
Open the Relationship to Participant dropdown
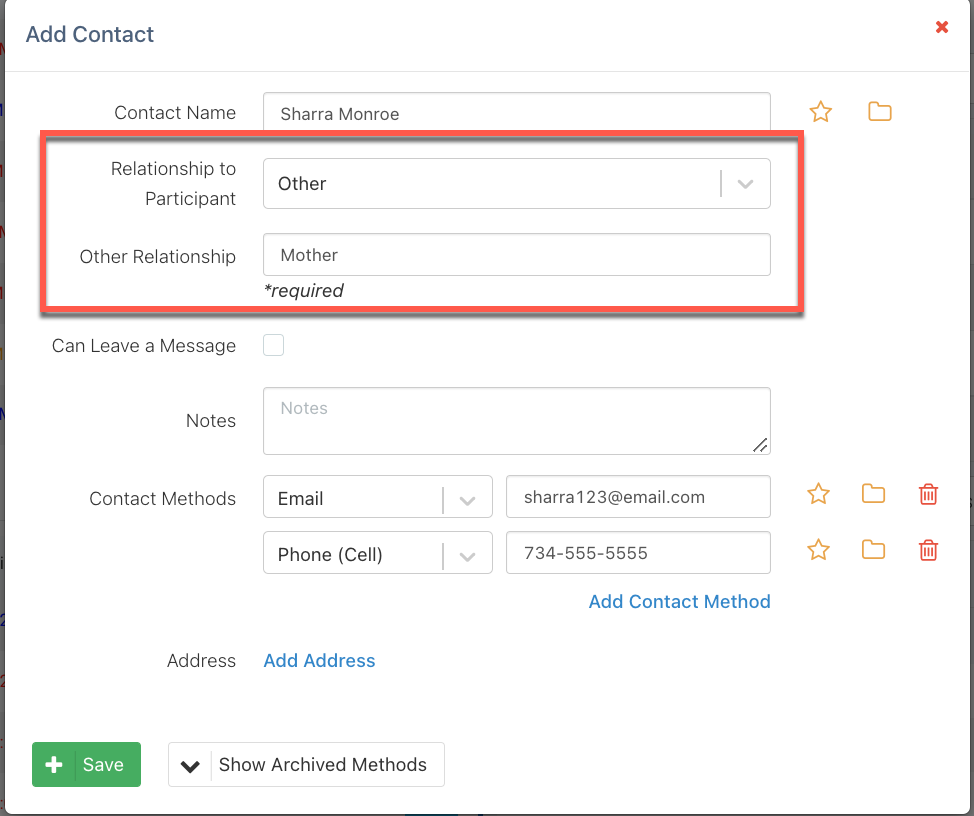click(x=516, y=184)
